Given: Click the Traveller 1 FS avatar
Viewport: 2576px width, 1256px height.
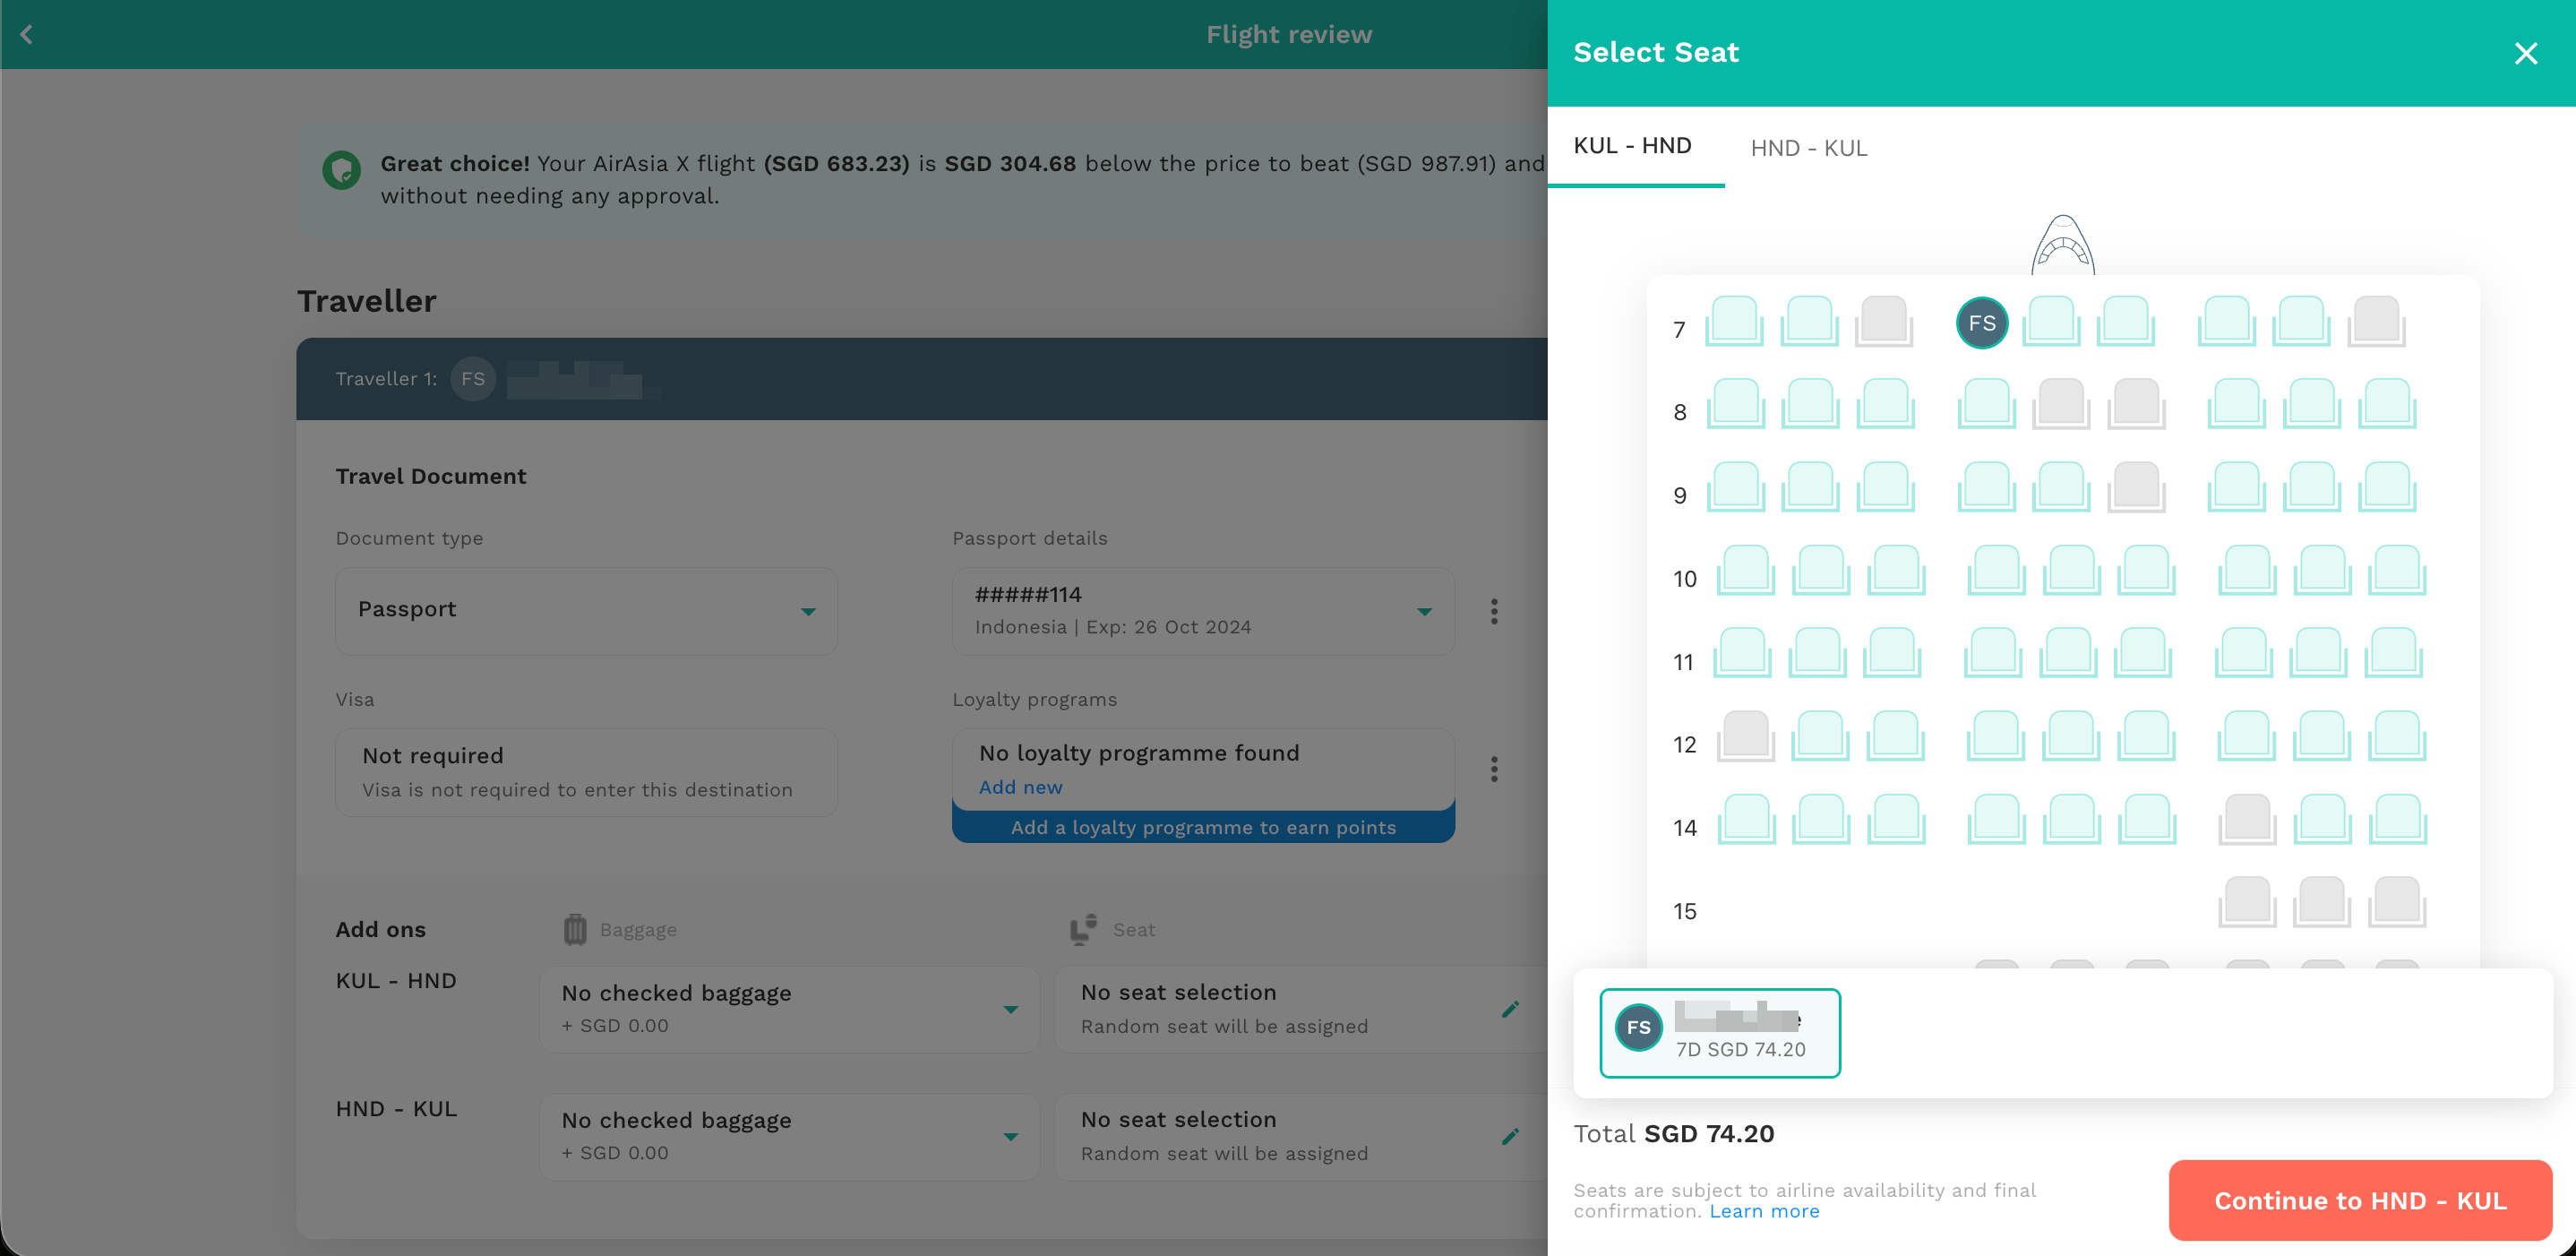Looking at the screenshot, I should click(473, 379).
